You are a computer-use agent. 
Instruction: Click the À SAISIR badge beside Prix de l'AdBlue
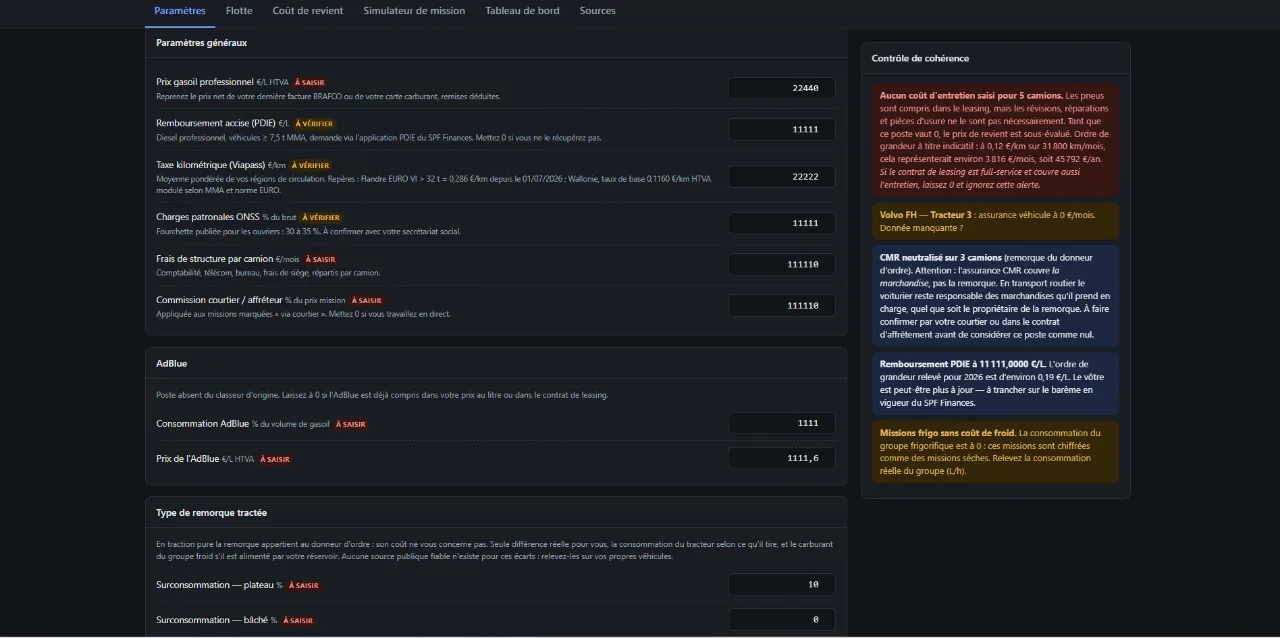(x=275, y=459)
